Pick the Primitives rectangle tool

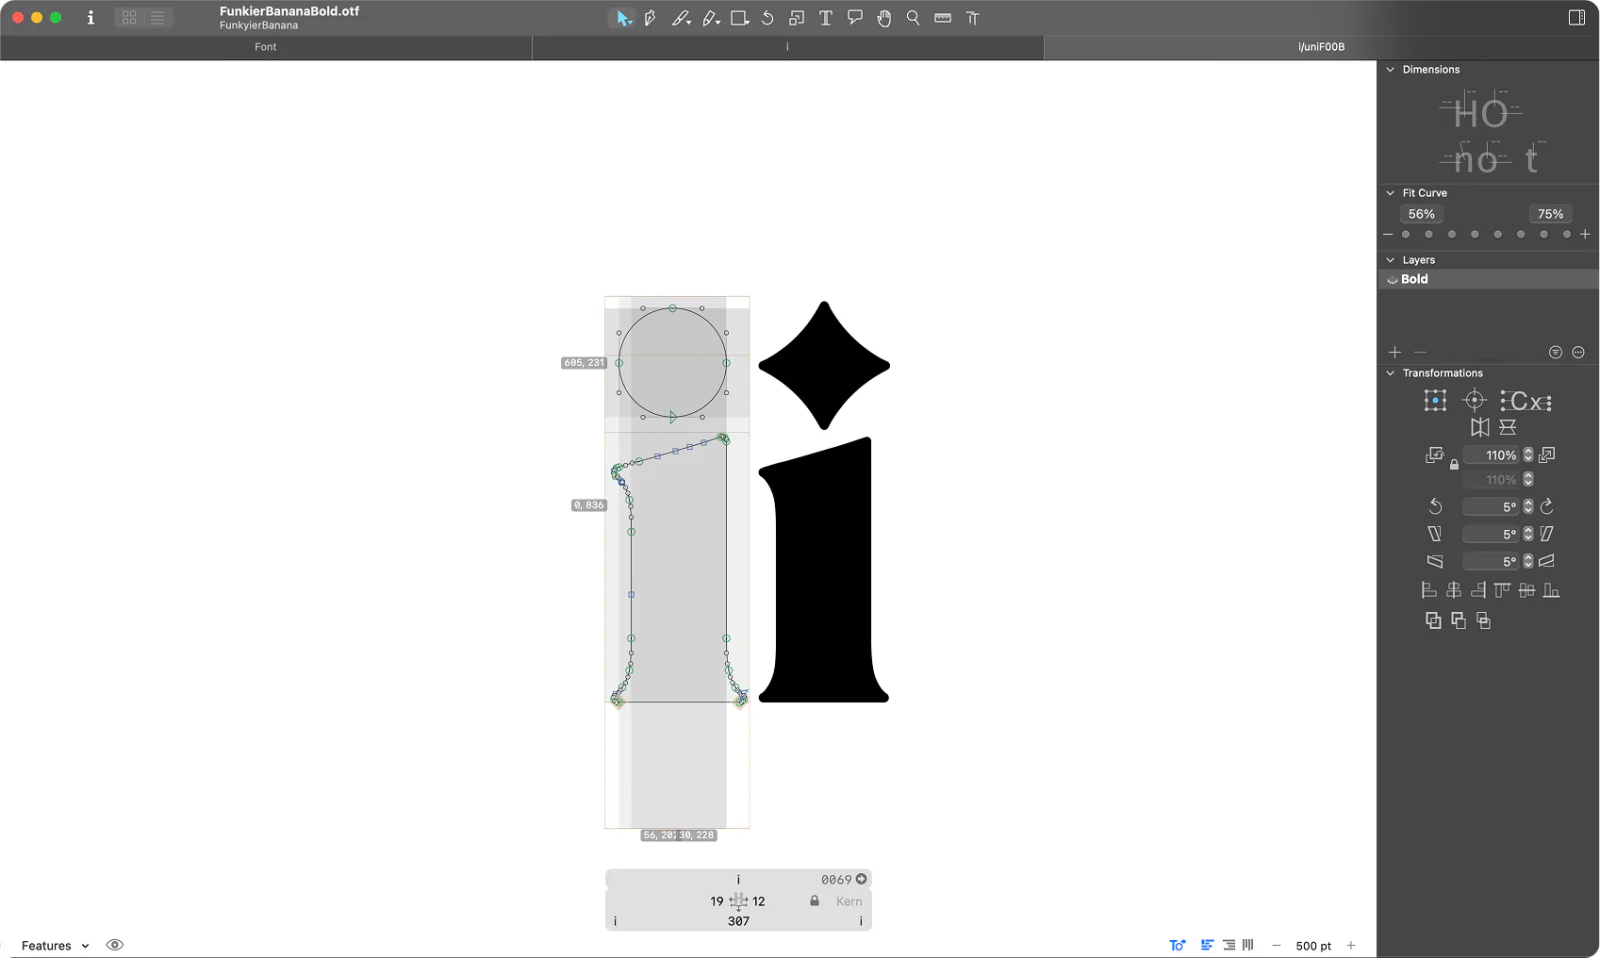pyautogui.click(x=740, y=18)
